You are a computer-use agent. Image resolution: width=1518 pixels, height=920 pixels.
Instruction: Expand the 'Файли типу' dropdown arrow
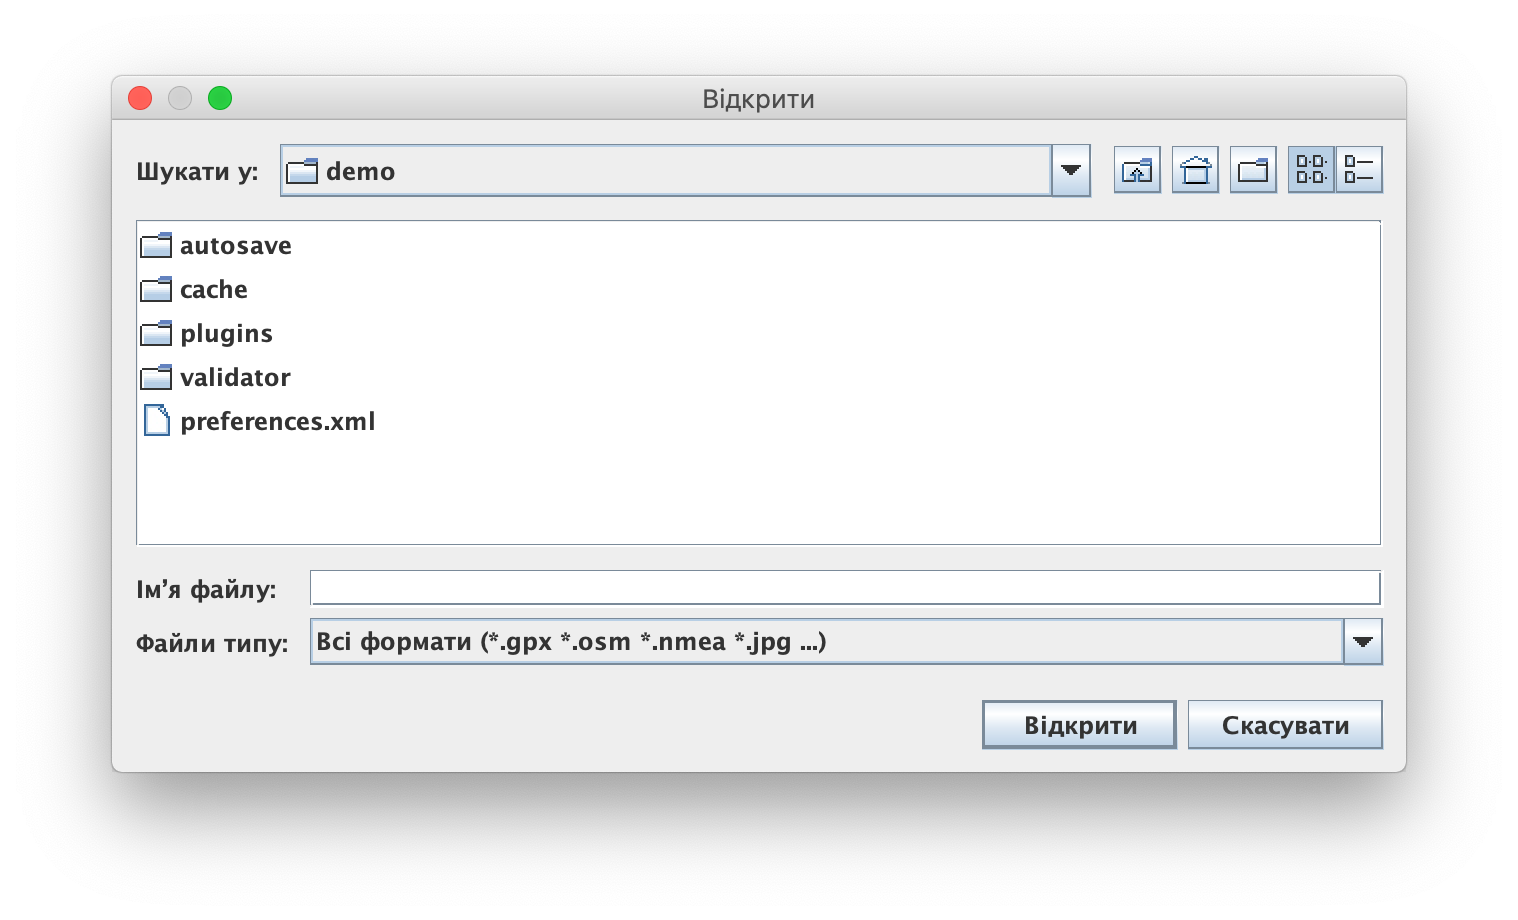click(x=1363, y=642)
